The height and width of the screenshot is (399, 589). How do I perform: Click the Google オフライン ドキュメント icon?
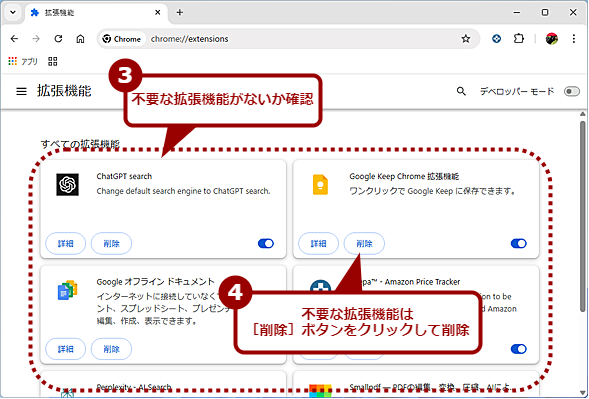68,290
